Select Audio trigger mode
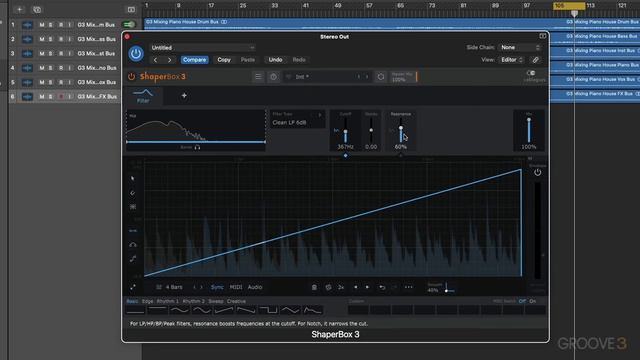The image size is (640, 360). click(x=255, y=287)
